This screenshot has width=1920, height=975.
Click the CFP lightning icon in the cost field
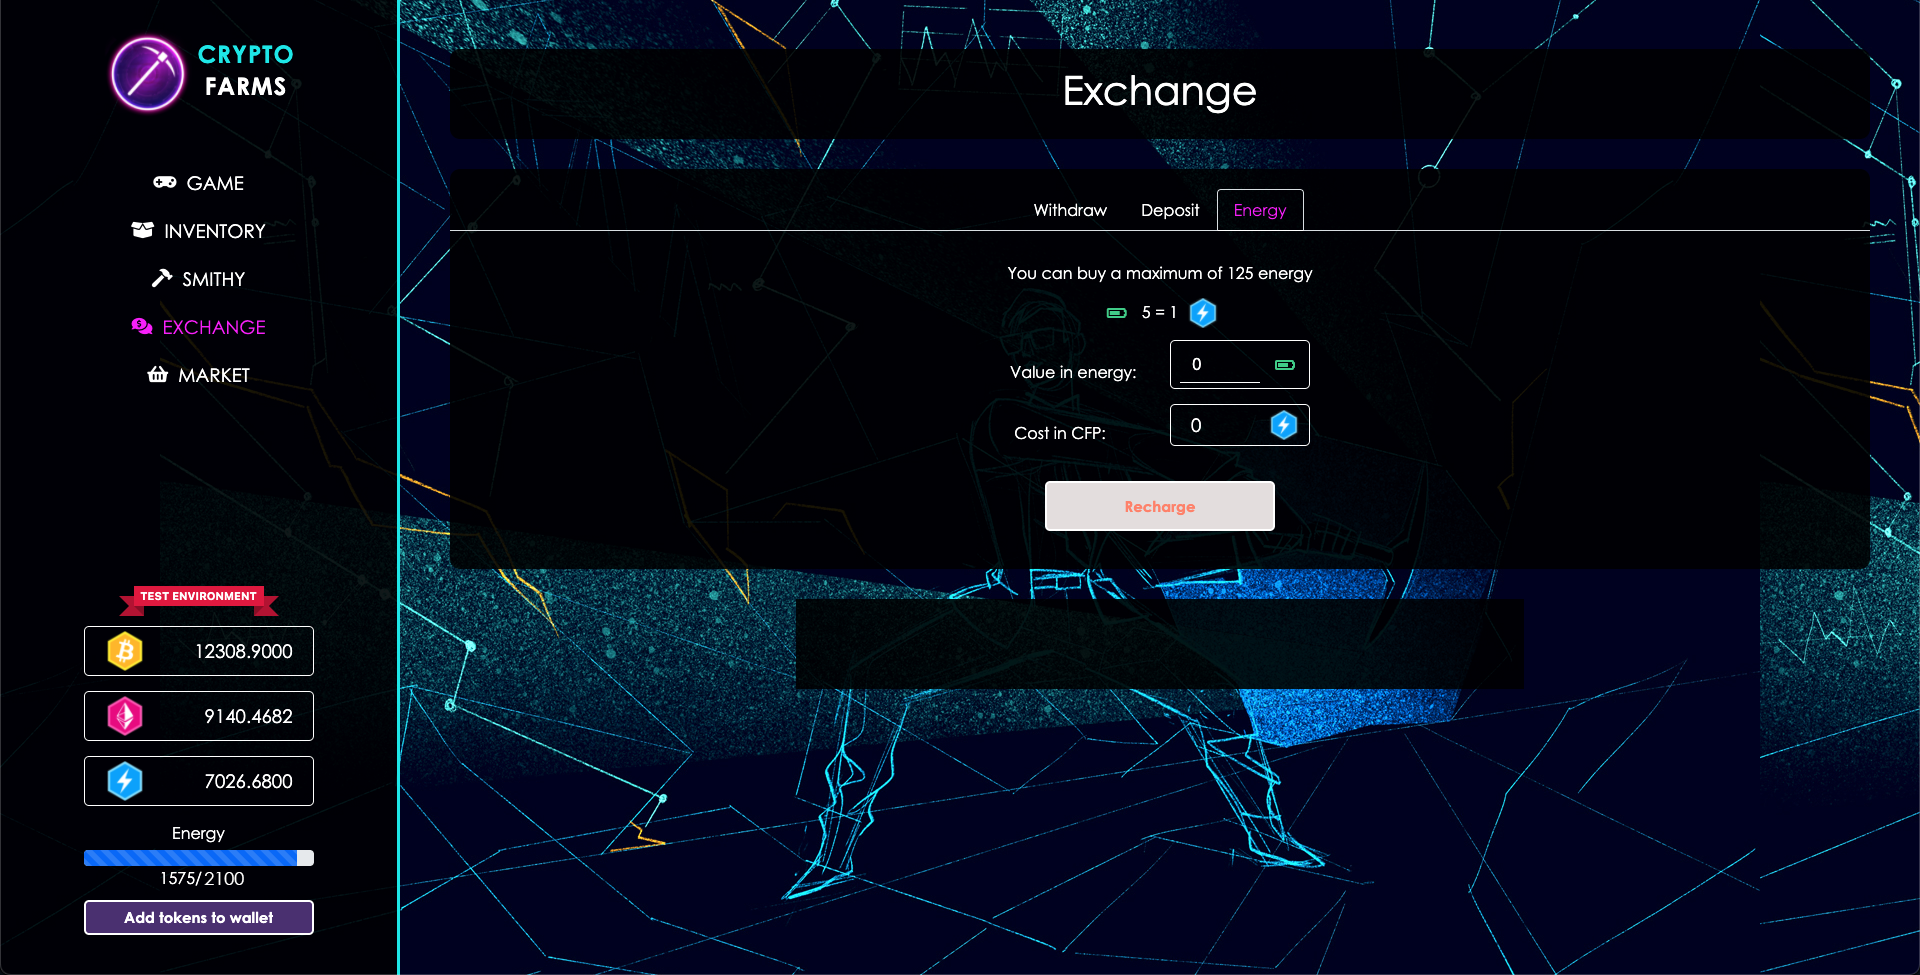[x=1284, y=425]
